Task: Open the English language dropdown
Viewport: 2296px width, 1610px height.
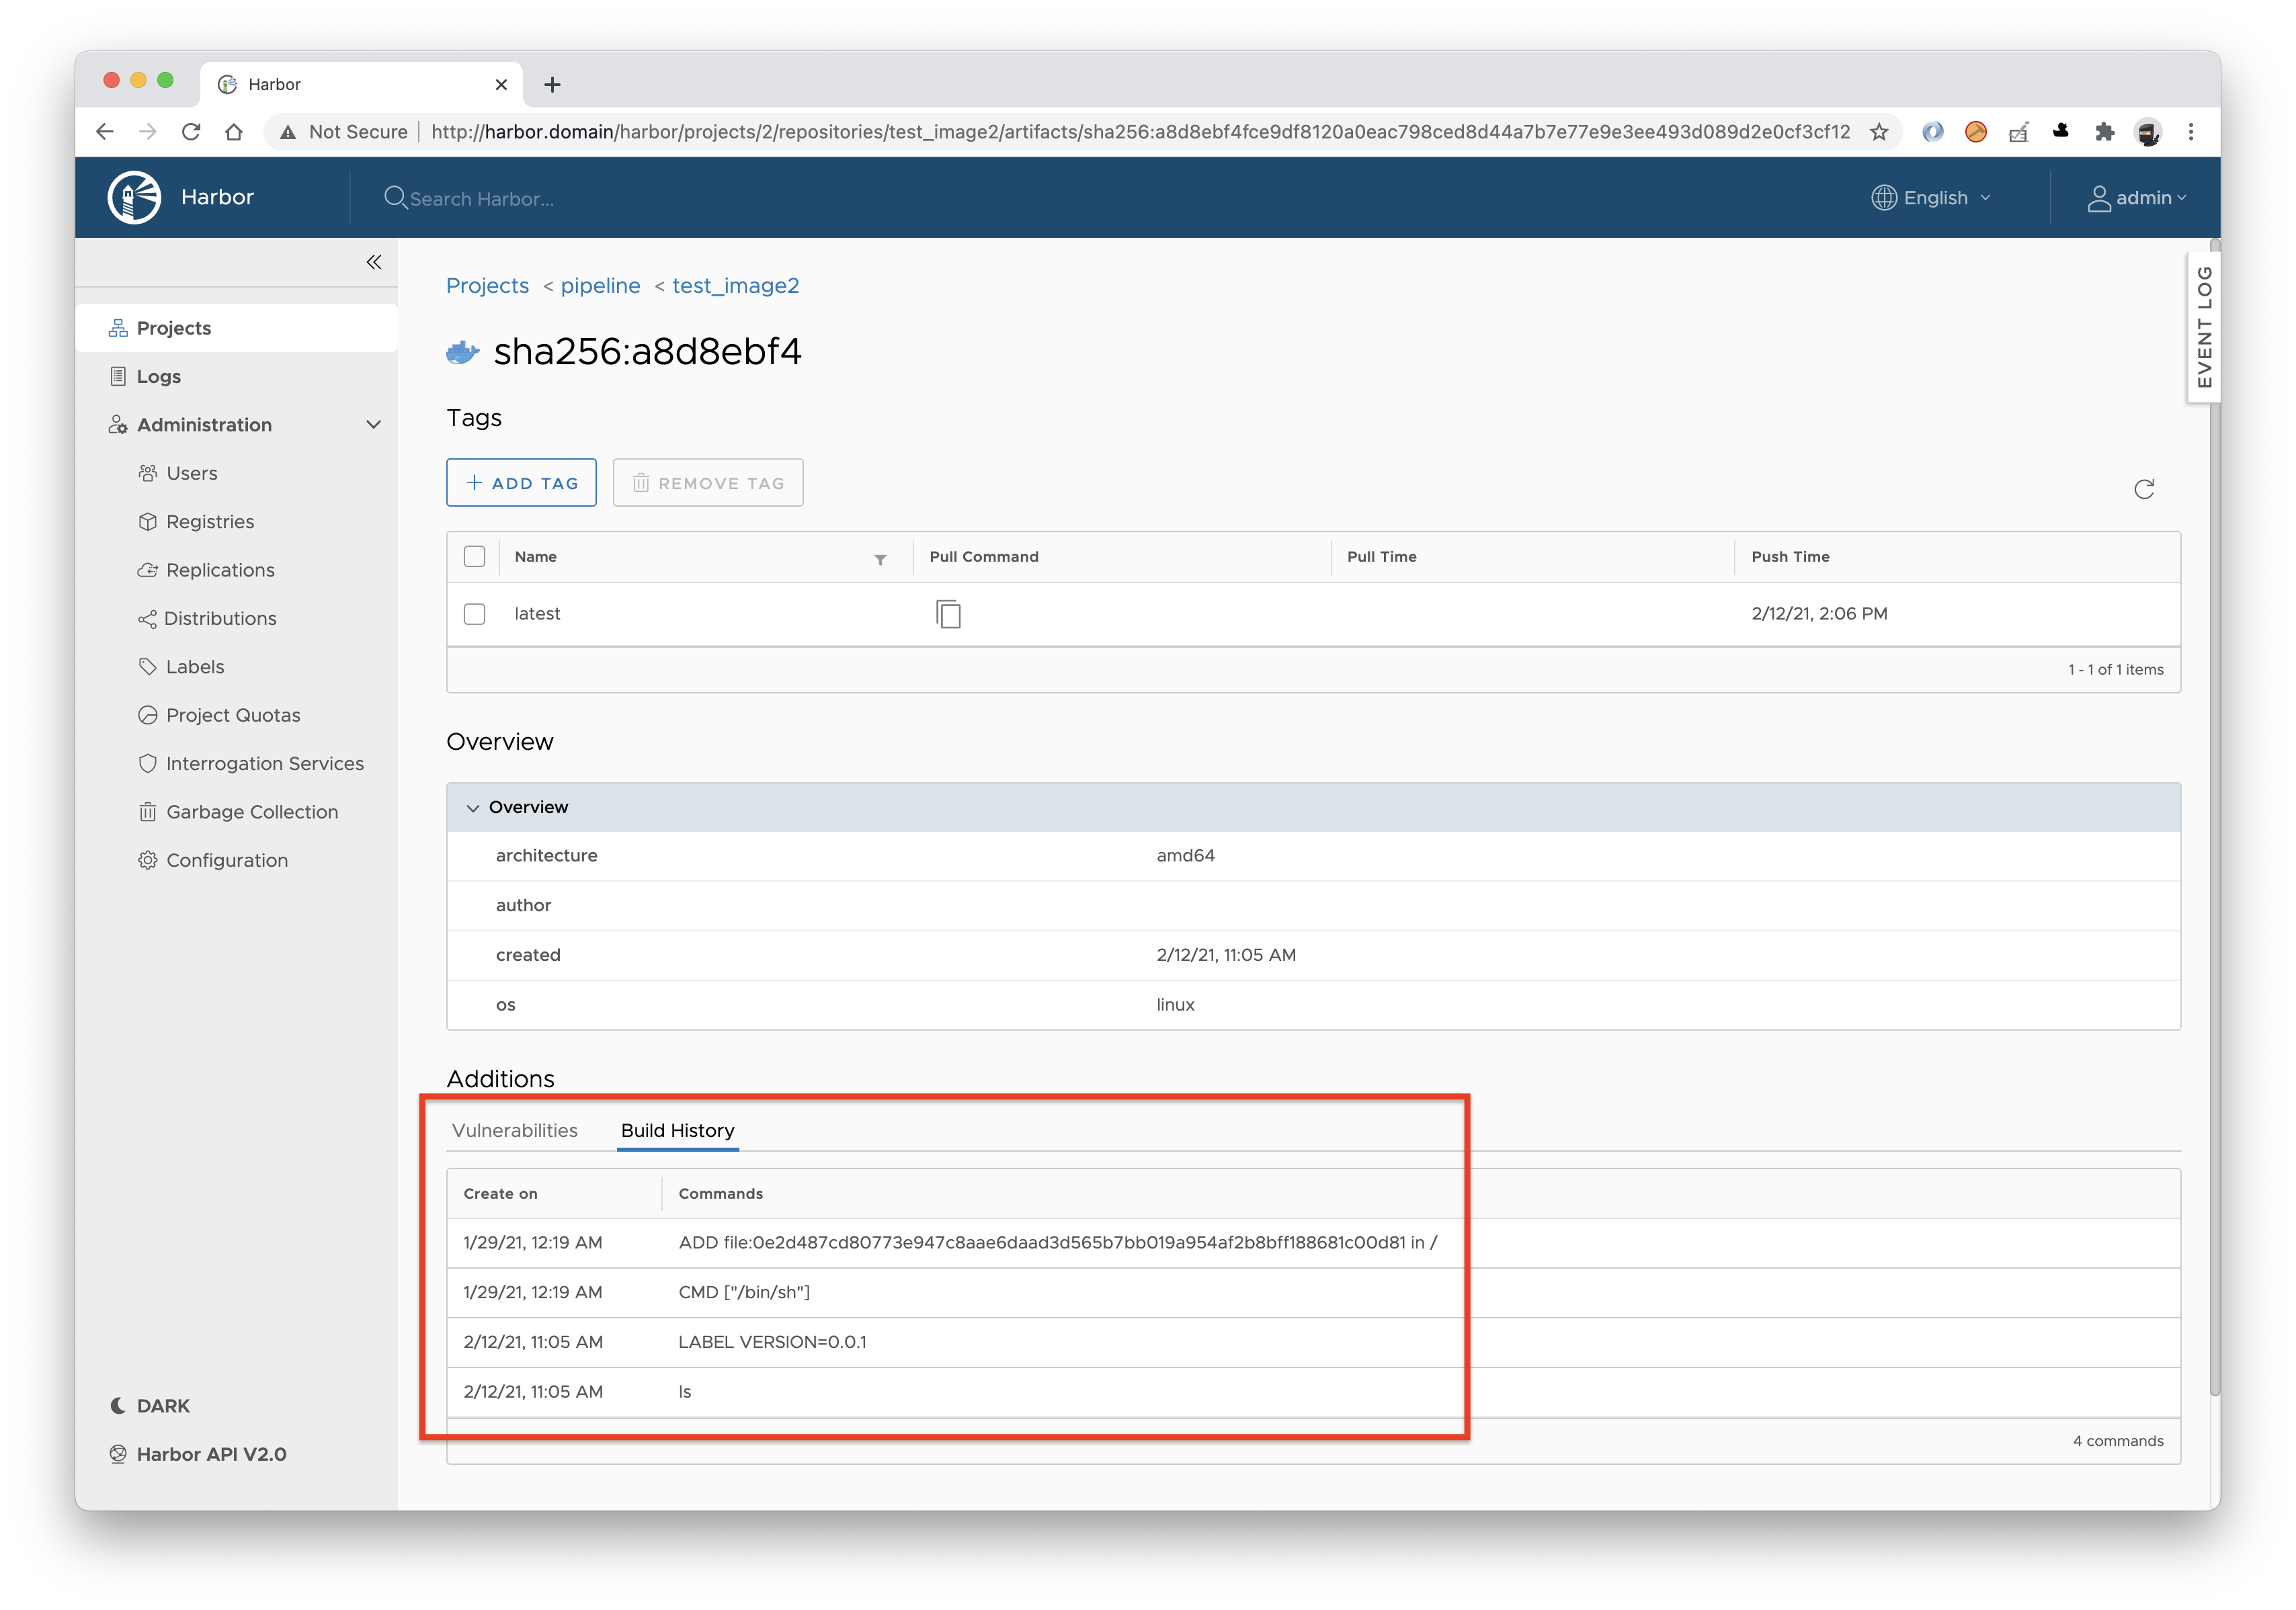Action: [x=1930, y=197]
